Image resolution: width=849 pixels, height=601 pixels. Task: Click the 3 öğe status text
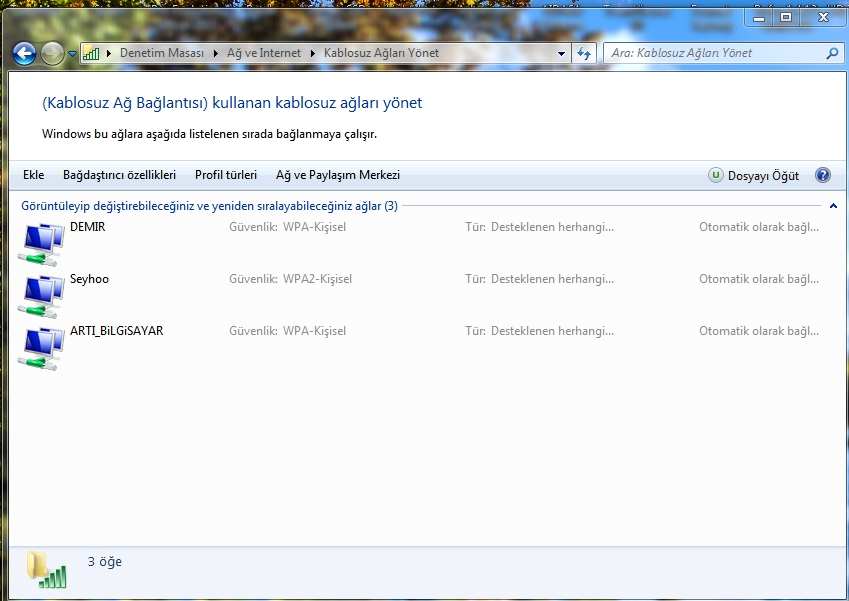pos(105,562)
